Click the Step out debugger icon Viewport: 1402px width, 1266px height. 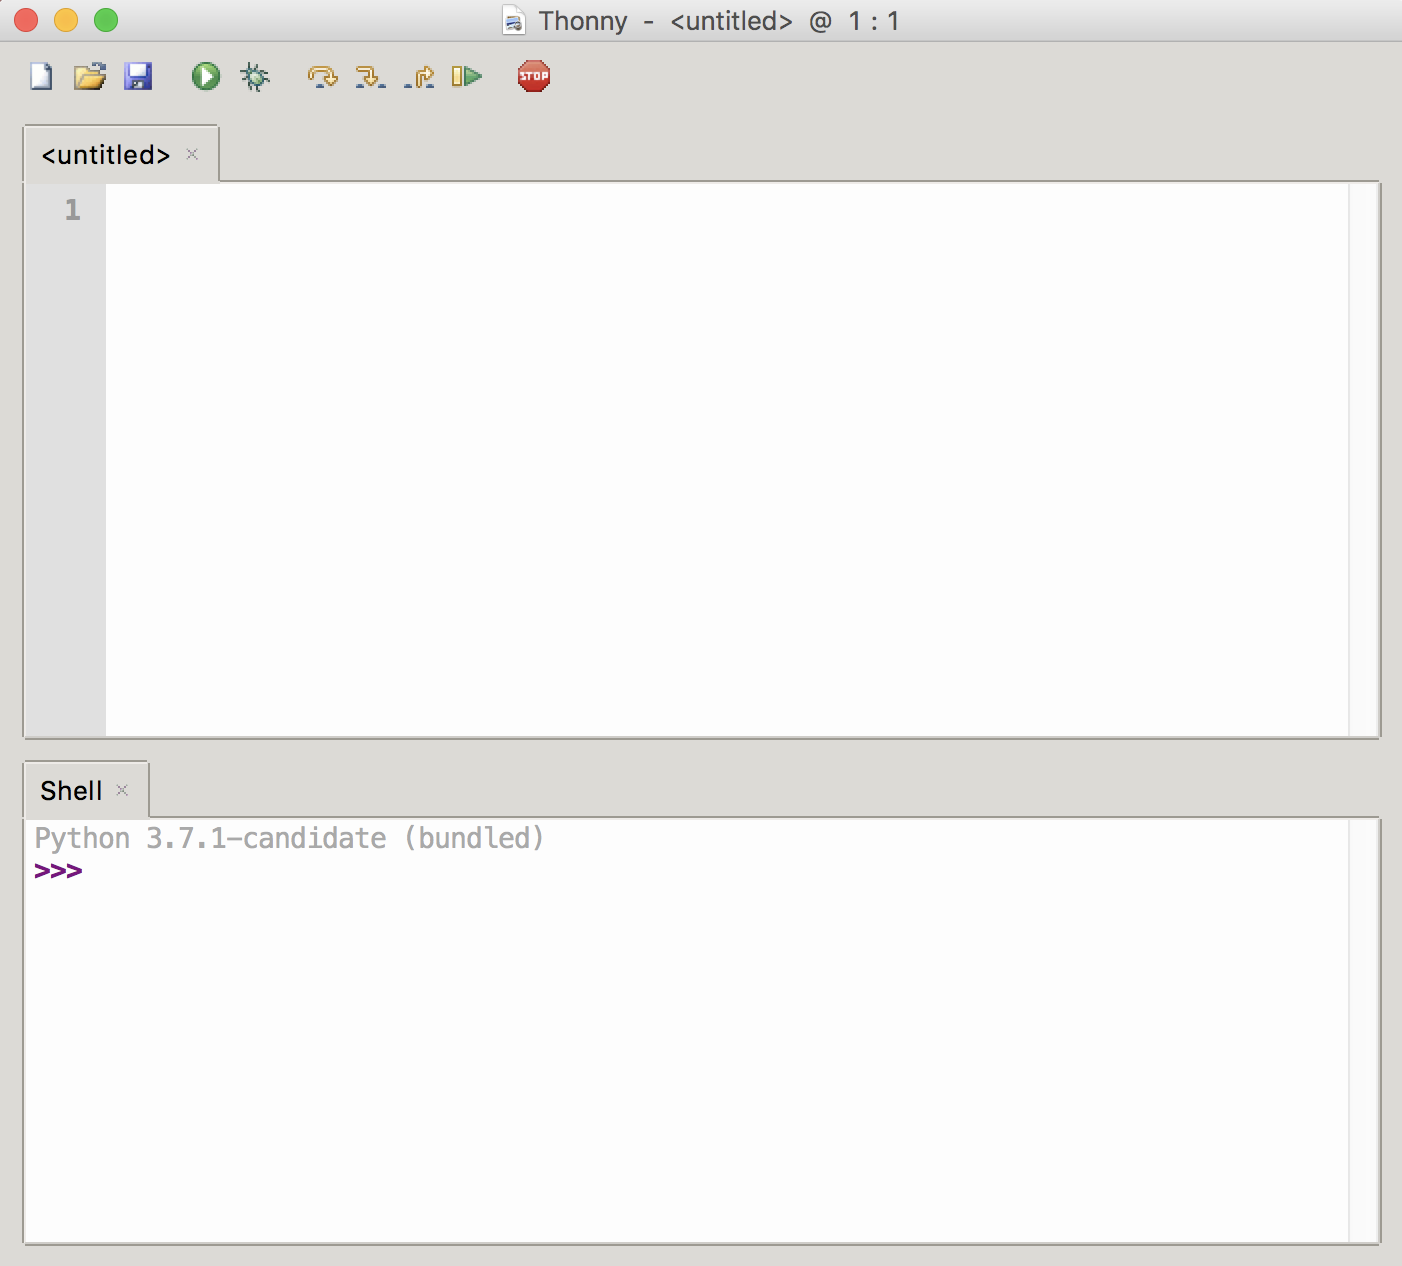coord(419,76)
